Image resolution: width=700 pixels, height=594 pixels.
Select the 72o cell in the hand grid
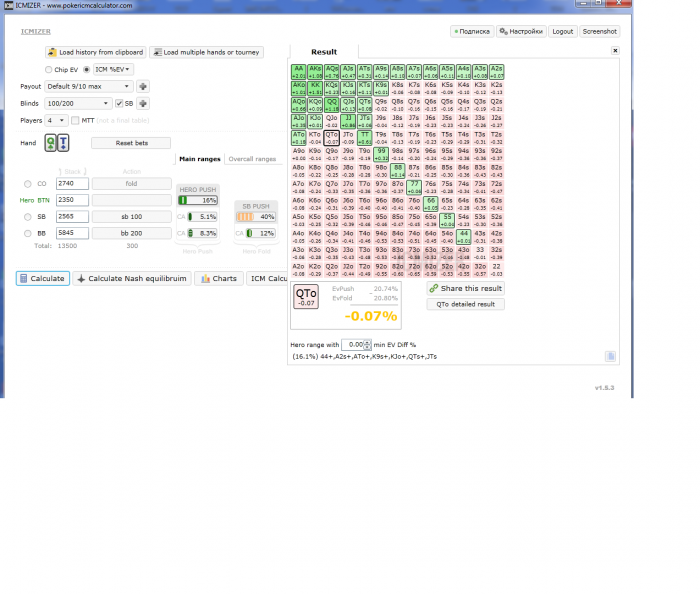(414, 270)
